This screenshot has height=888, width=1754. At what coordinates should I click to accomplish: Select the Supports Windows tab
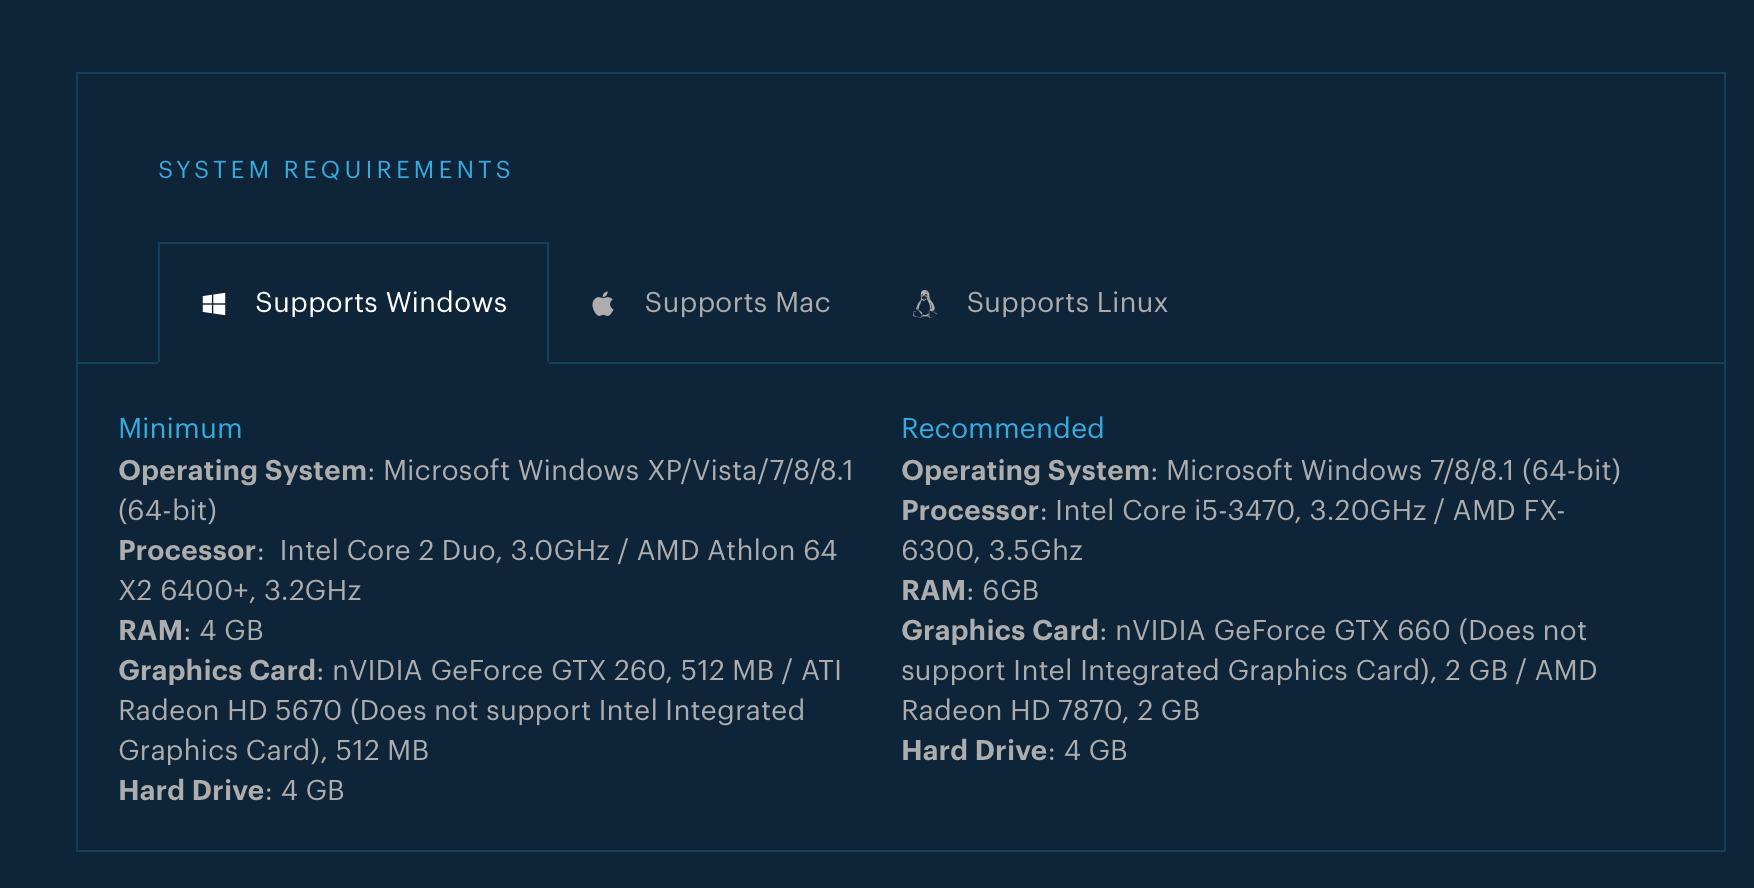(353, 303)
